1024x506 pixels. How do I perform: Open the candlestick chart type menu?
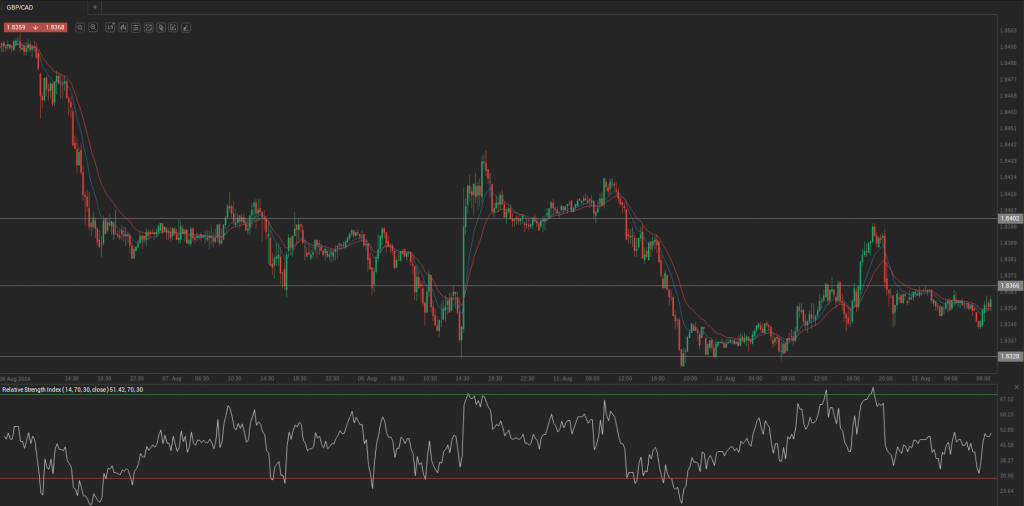[122, 27]
